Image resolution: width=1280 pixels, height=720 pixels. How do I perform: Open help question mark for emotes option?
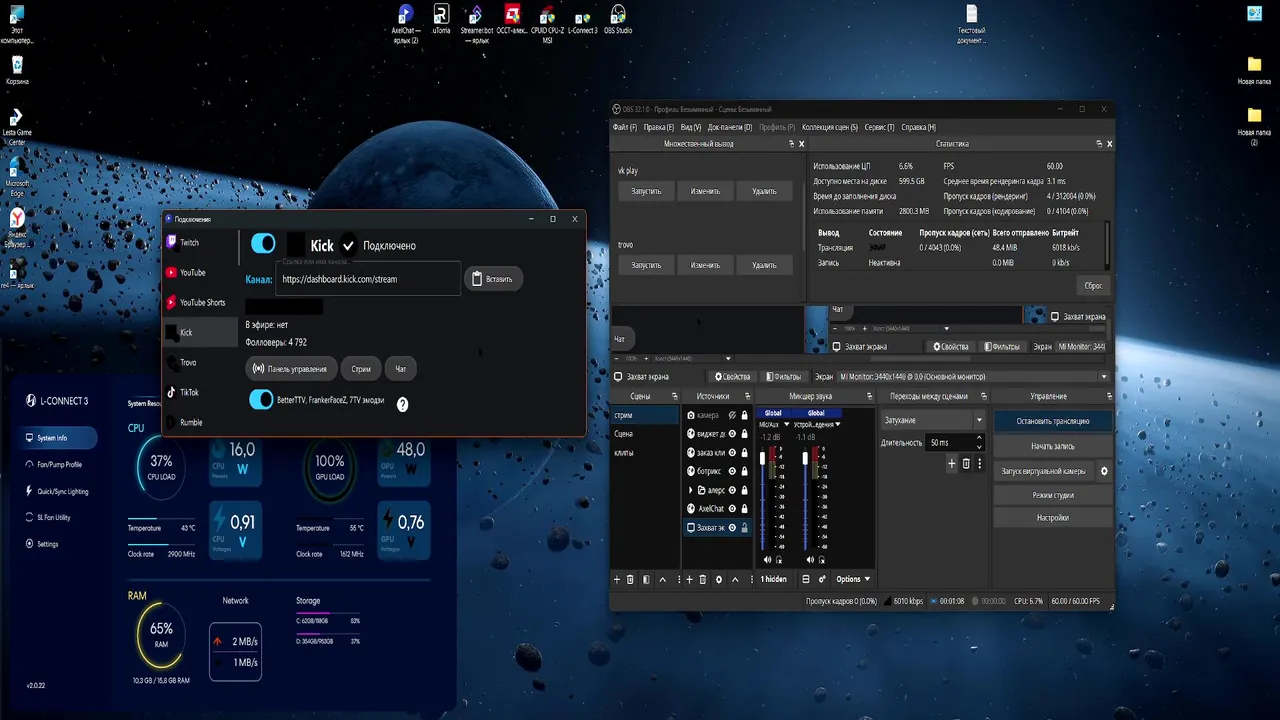click(x=402, y=404)
